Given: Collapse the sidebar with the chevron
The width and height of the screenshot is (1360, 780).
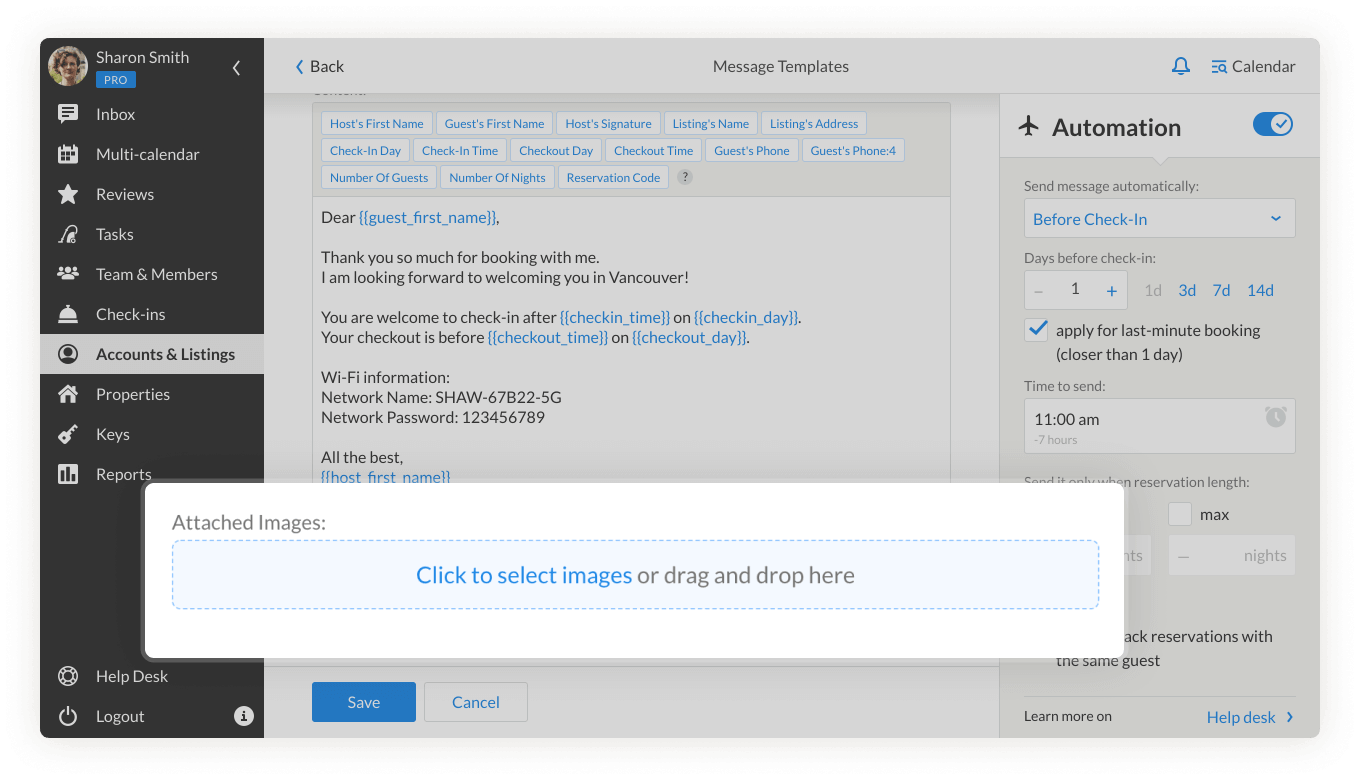Looking at the screenshot, I should click(x=237, y=68).
